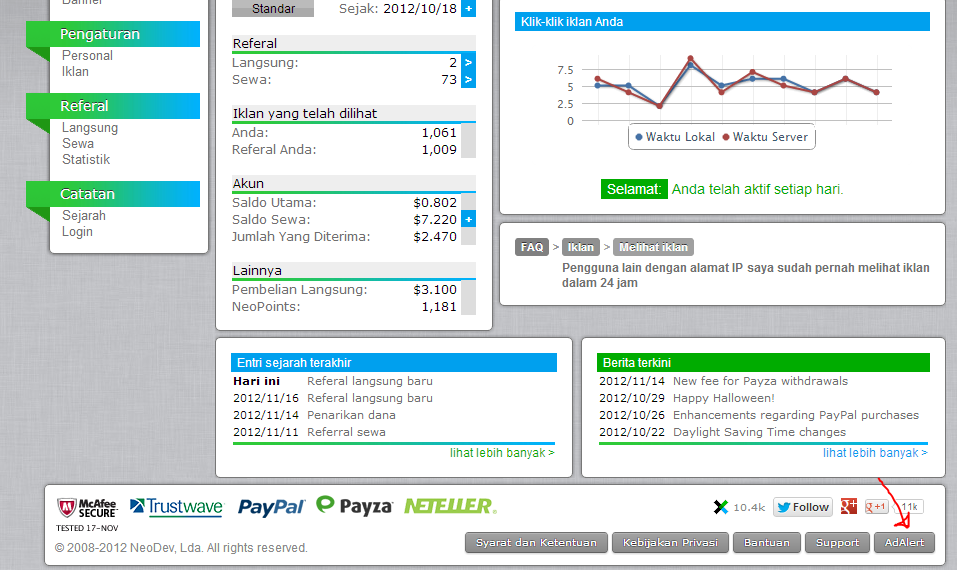The height and width of the screenshot is (570, 957).
Task: Click Jumlah Yang Diterima value $2.470
Action: 435,237
